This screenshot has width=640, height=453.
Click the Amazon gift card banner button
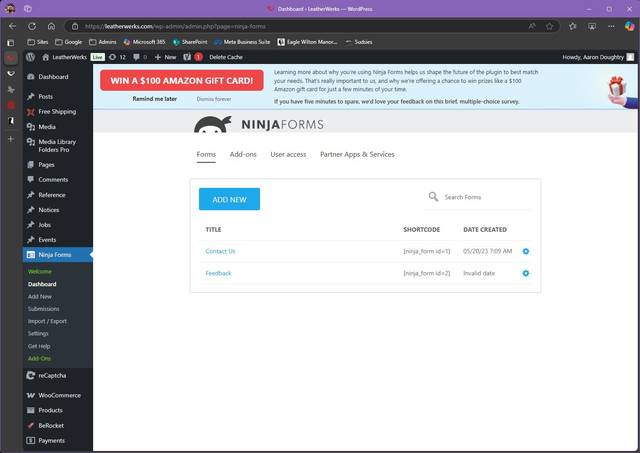pyautogui.click(x=182, y=80)
